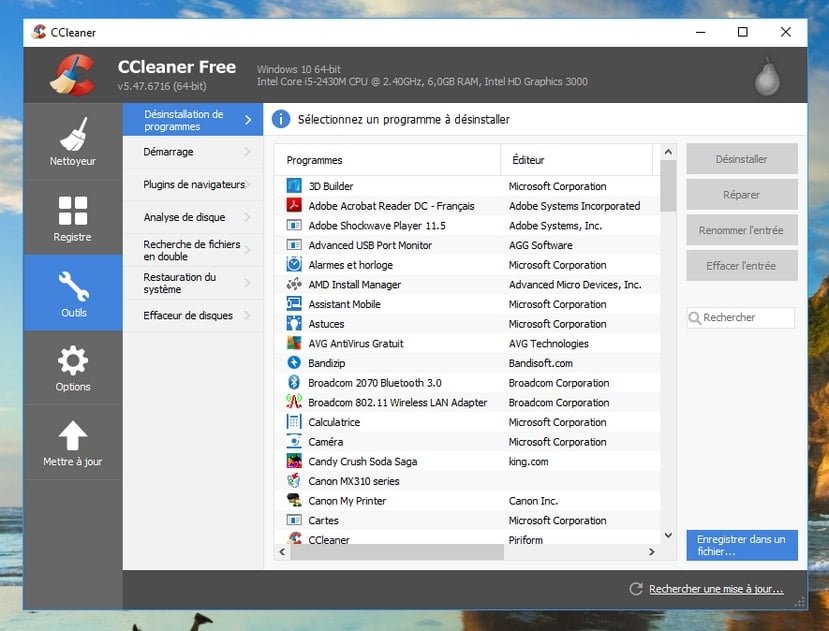Click the horizontal scrollbar thumb

coord(397,552)
